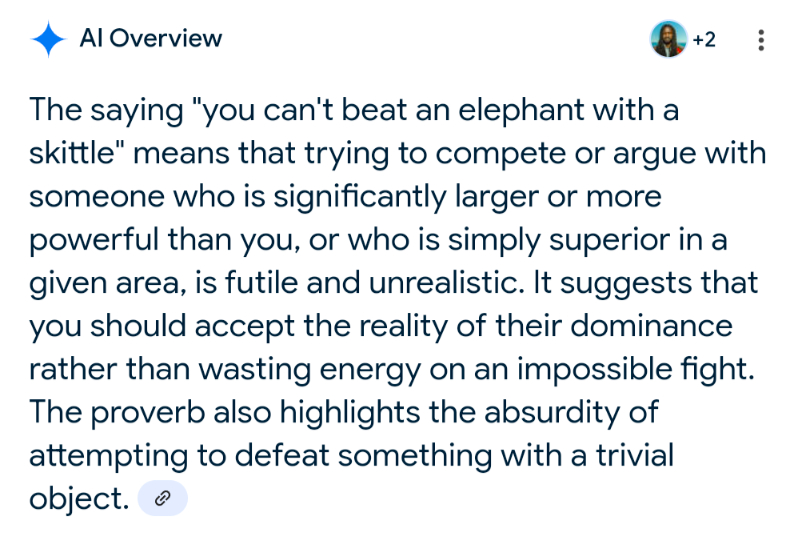Click the AI Overview sparkle icon

pos(47,40)
